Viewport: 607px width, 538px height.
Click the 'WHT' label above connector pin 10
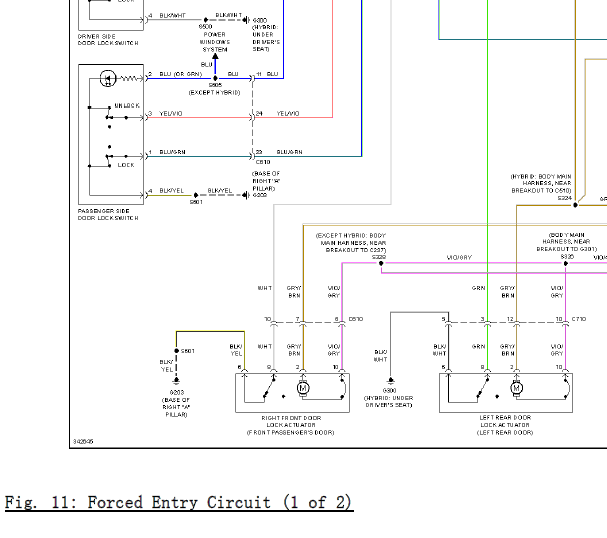pyautogui.click(x=265, y=288)
